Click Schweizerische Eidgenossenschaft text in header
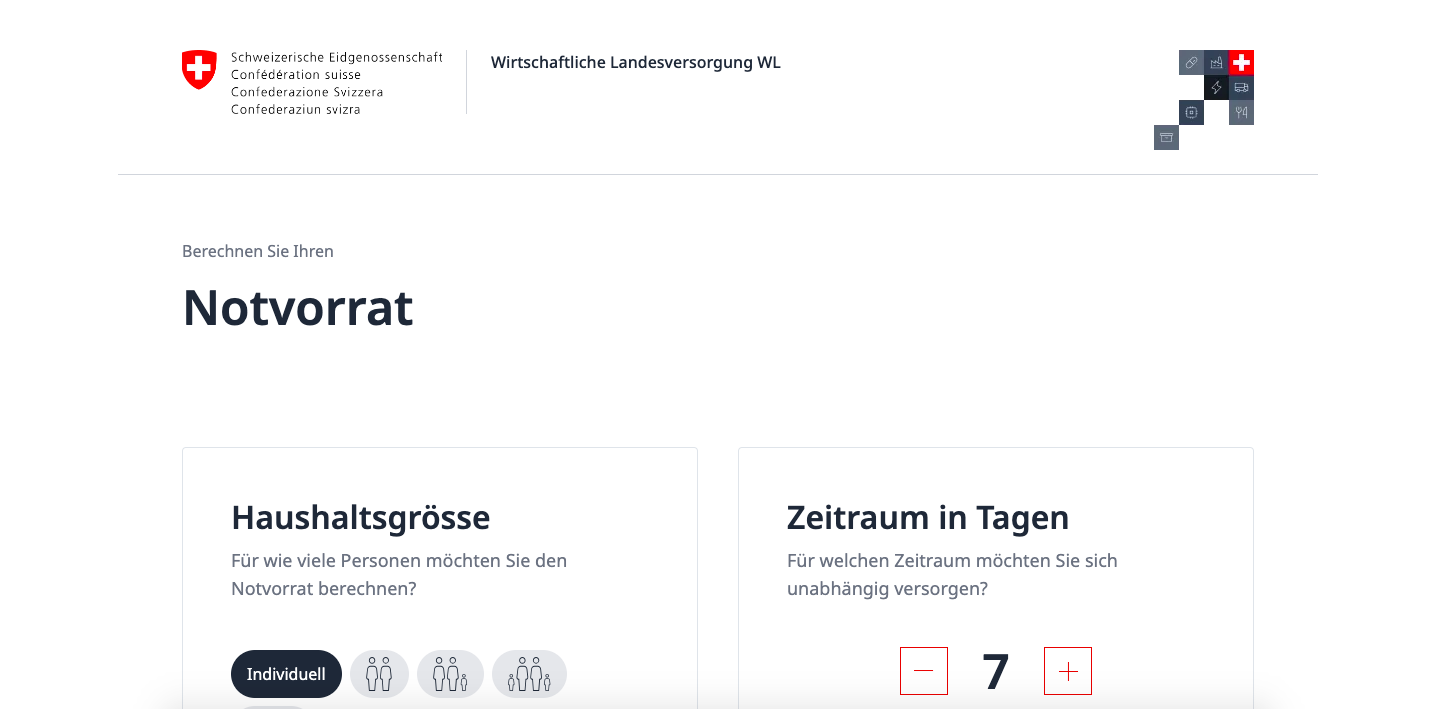 click(x=336, y=58)
